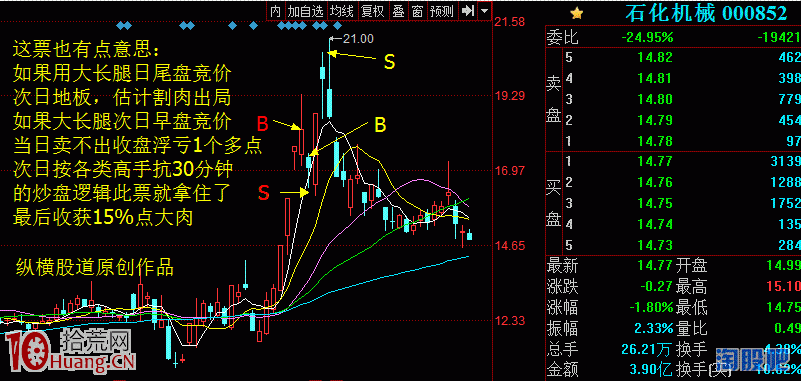This screenshot has height=381, width=801.
Task: Toggle 均线 moving average lines
Action: coord(342,11)
